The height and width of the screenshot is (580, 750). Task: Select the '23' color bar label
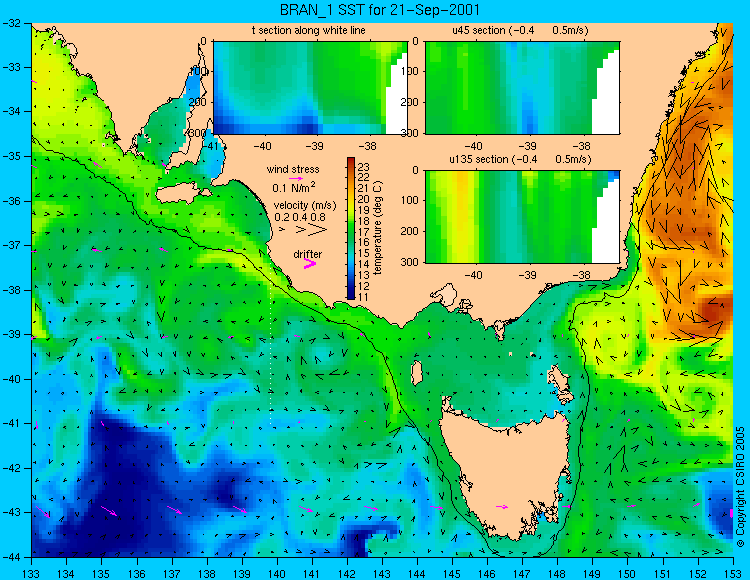click(x=364, y=167)
